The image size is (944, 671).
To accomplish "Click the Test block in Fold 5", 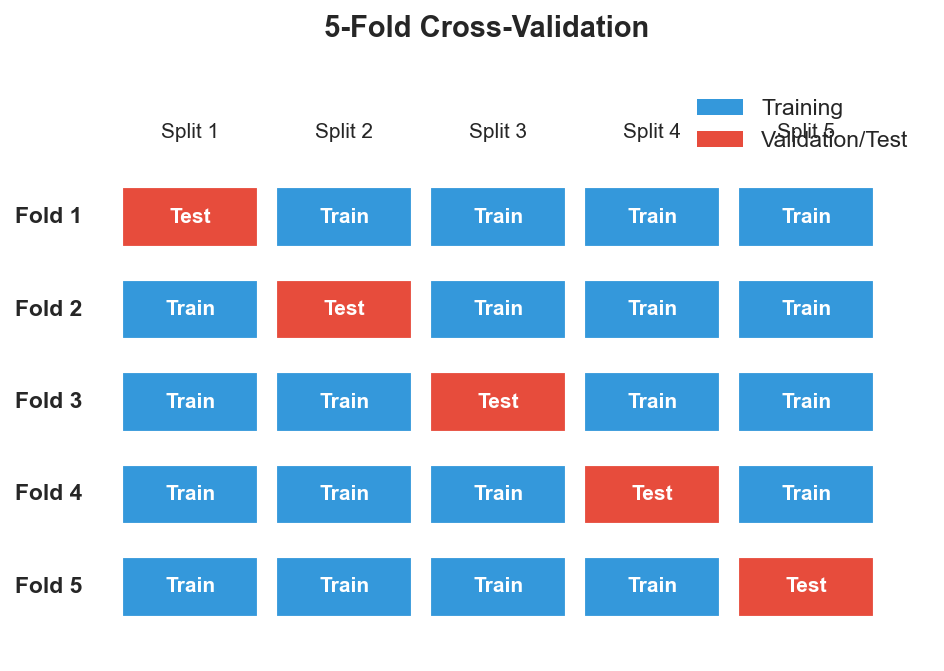I will pos(806,586).
